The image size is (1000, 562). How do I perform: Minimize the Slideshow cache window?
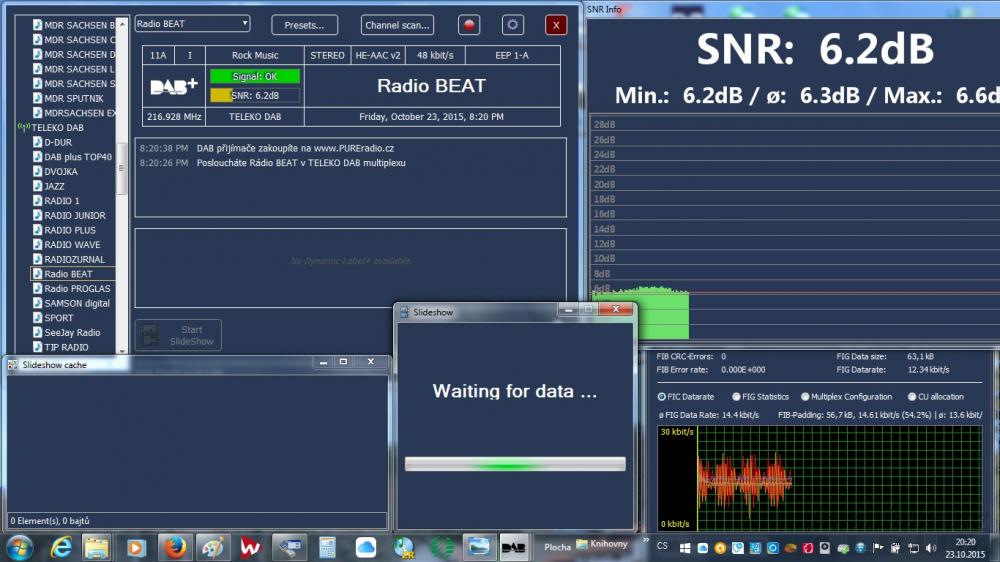click(323, 362)
